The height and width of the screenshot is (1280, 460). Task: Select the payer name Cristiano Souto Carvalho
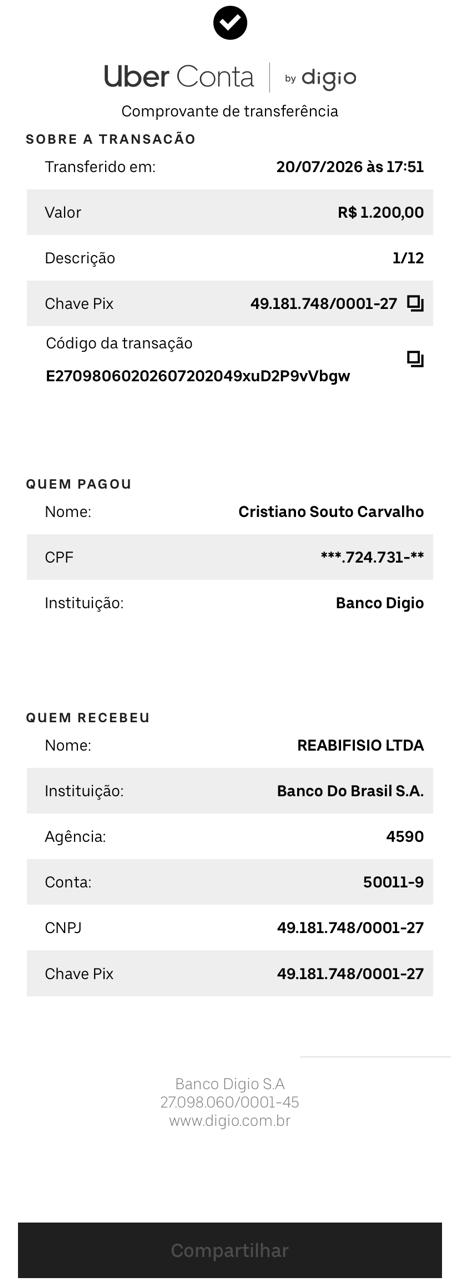coord(331,512)
